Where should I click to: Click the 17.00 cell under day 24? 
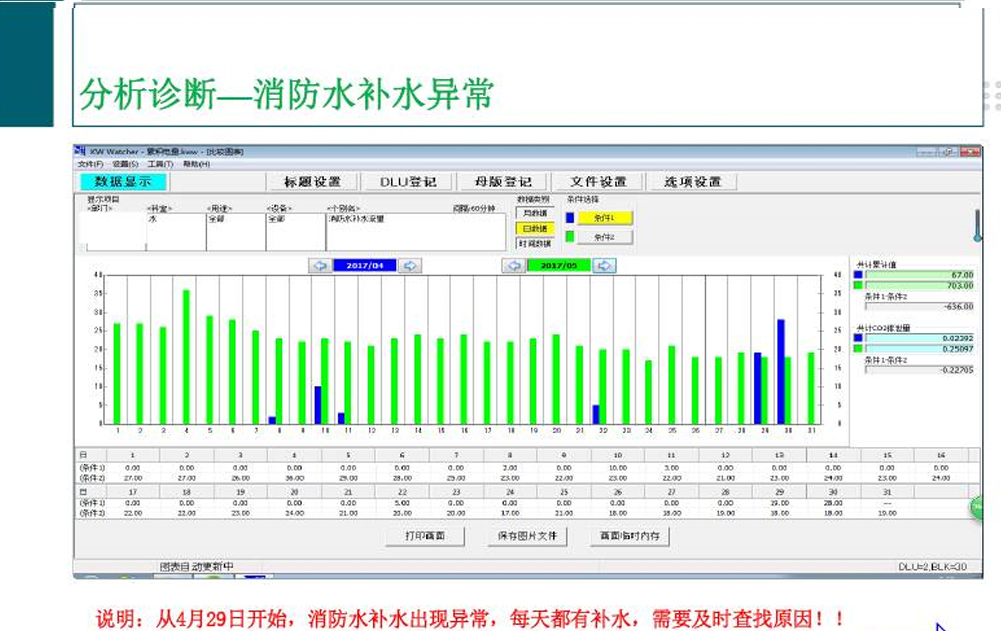coord(510,512)
